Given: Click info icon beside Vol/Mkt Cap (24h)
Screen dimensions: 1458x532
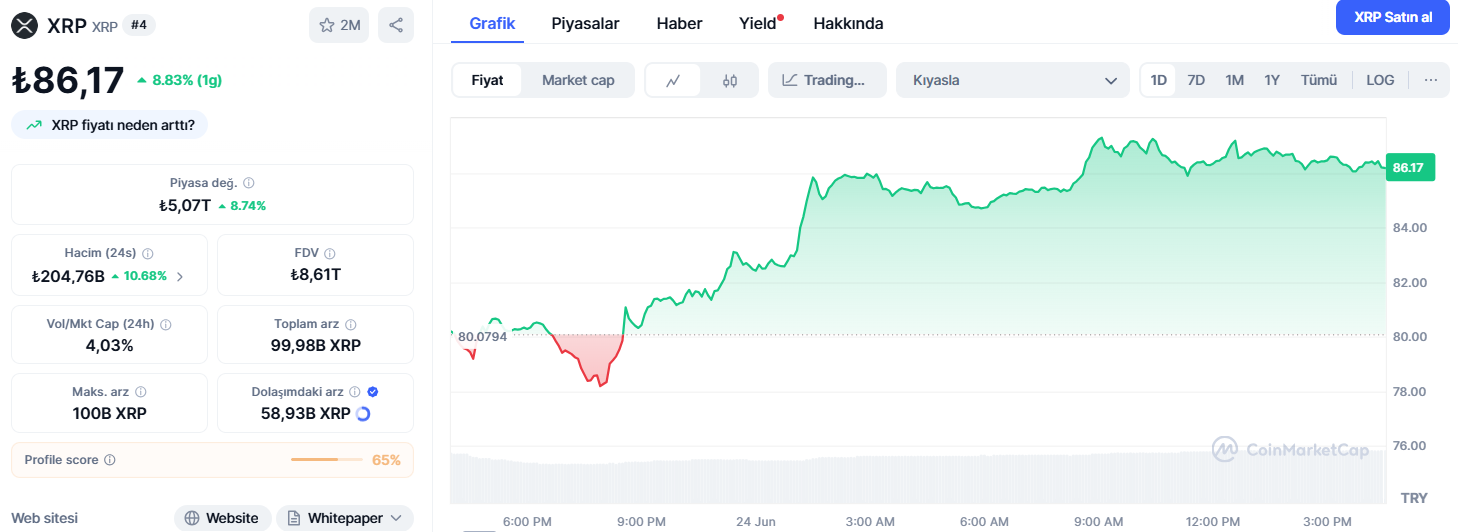Looking at the screenshot, I should pos(166,324).
